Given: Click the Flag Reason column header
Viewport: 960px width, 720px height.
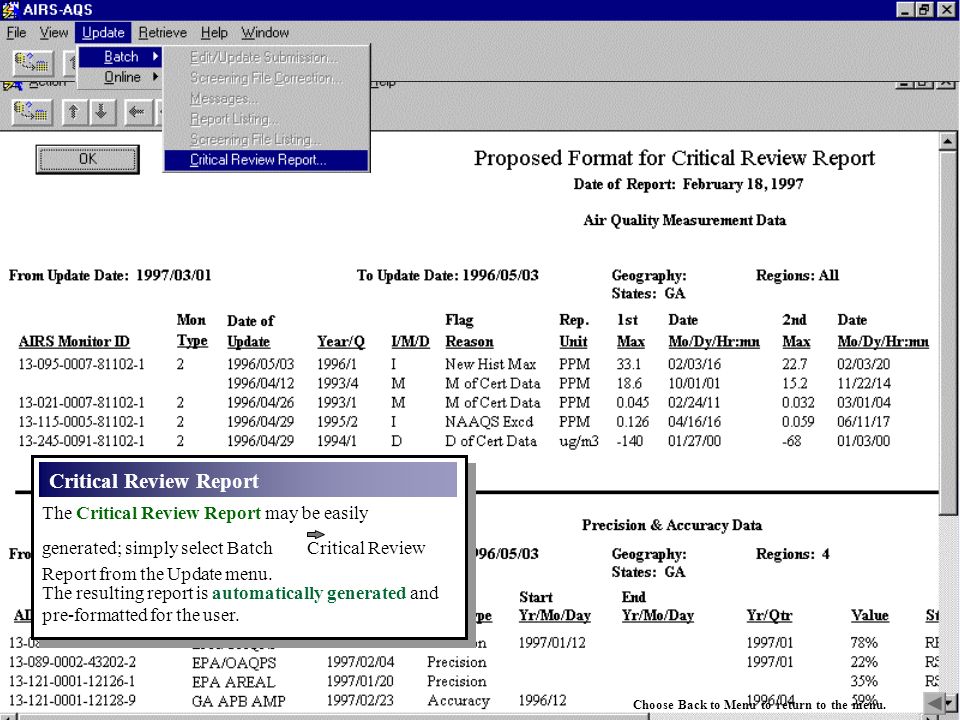Looking at the screenshot, I should pos(469,331).
